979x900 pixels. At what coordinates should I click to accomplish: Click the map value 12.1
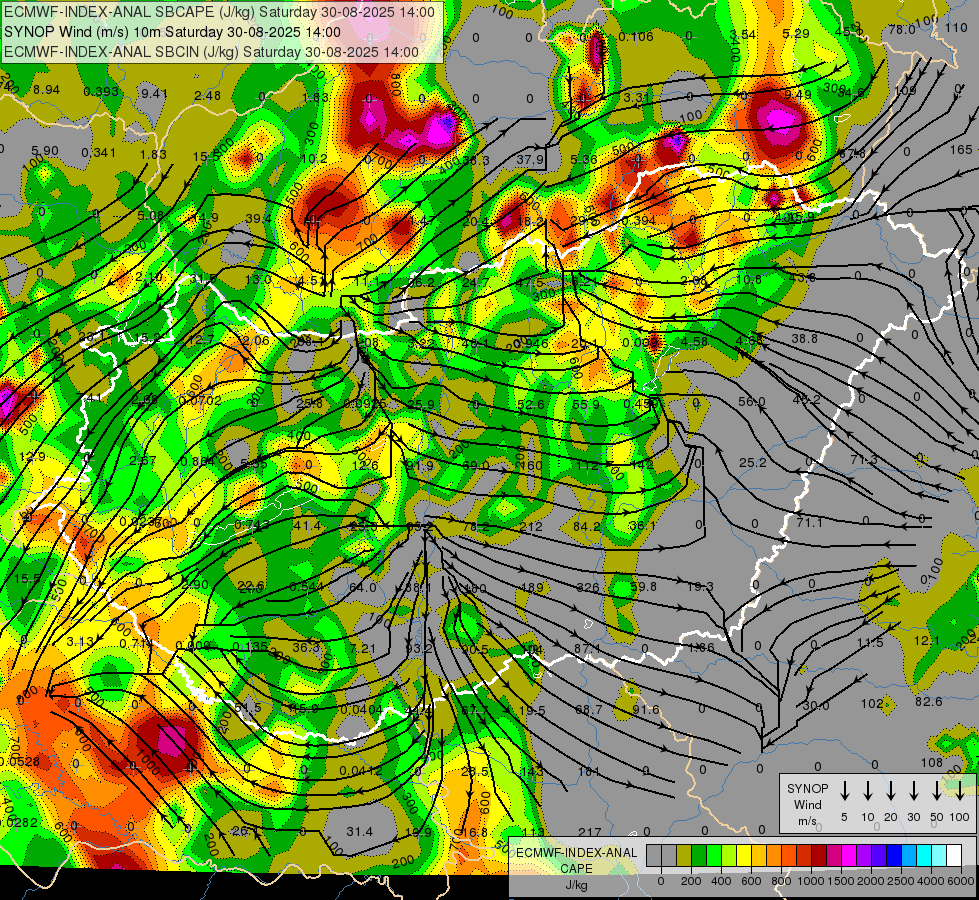coord(927,641)
